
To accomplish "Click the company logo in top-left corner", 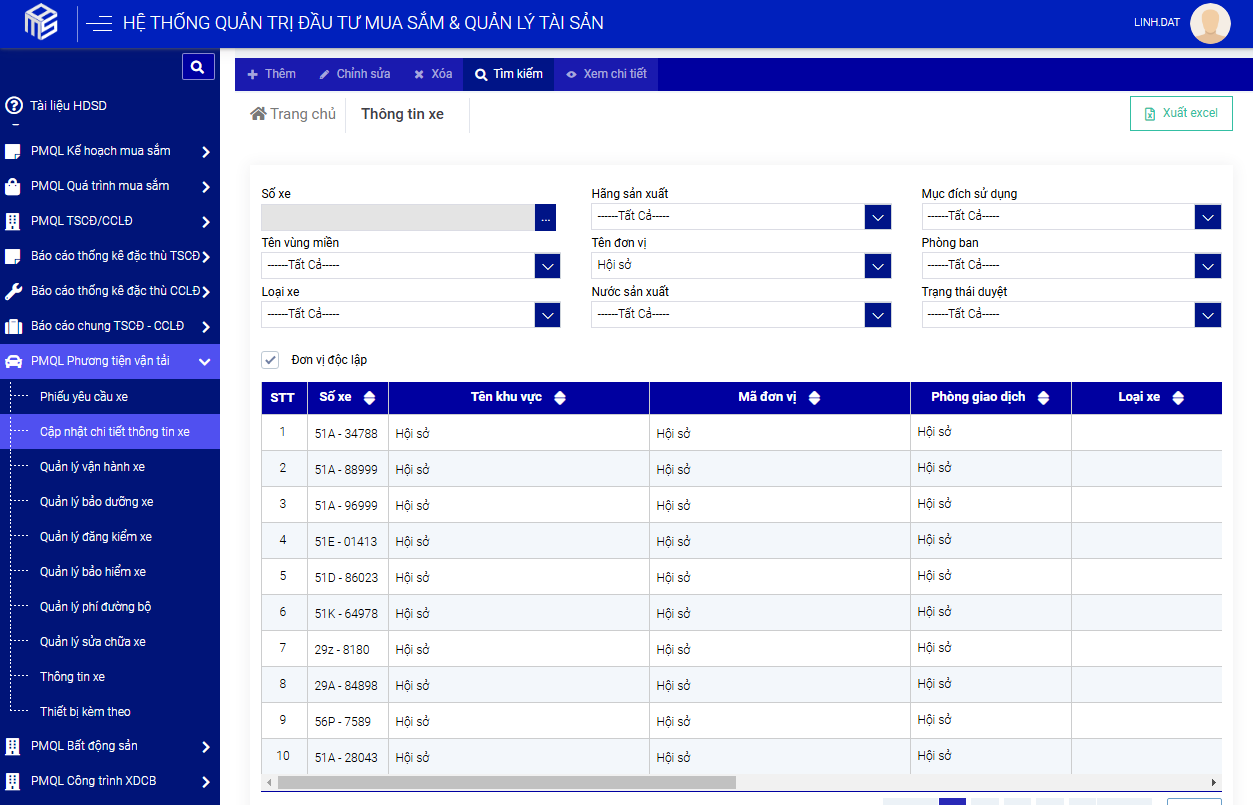I will tap(41, 22).
